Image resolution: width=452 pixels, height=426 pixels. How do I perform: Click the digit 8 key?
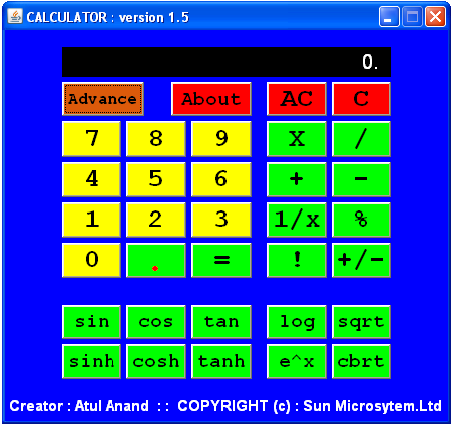(x=156, y=139)
